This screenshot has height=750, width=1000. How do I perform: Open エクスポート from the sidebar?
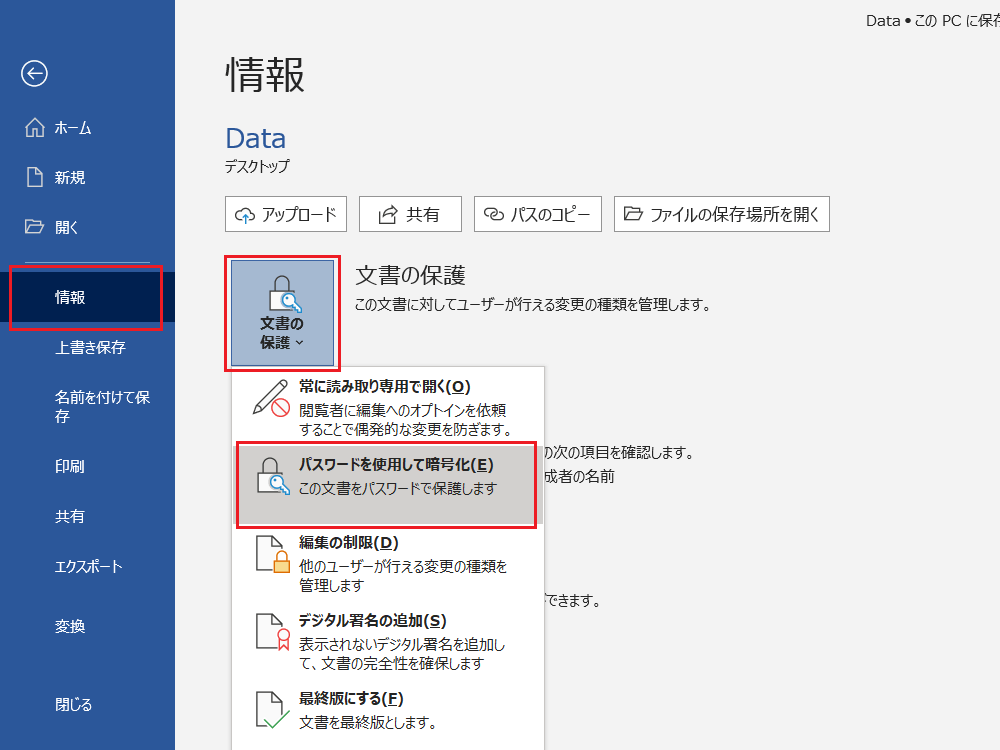point(87,566)
